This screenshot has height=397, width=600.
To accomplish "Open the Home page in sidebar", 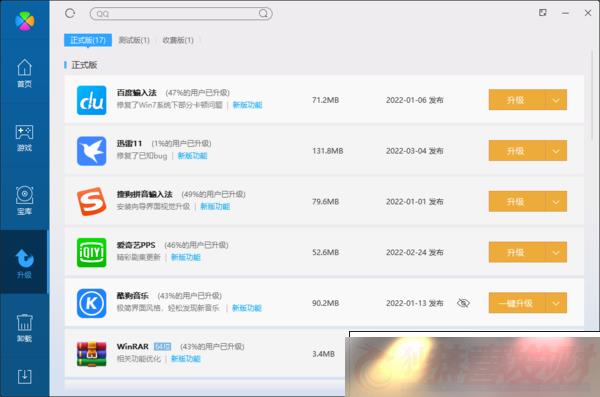I will pyautogui.click(x=24, y=74).
